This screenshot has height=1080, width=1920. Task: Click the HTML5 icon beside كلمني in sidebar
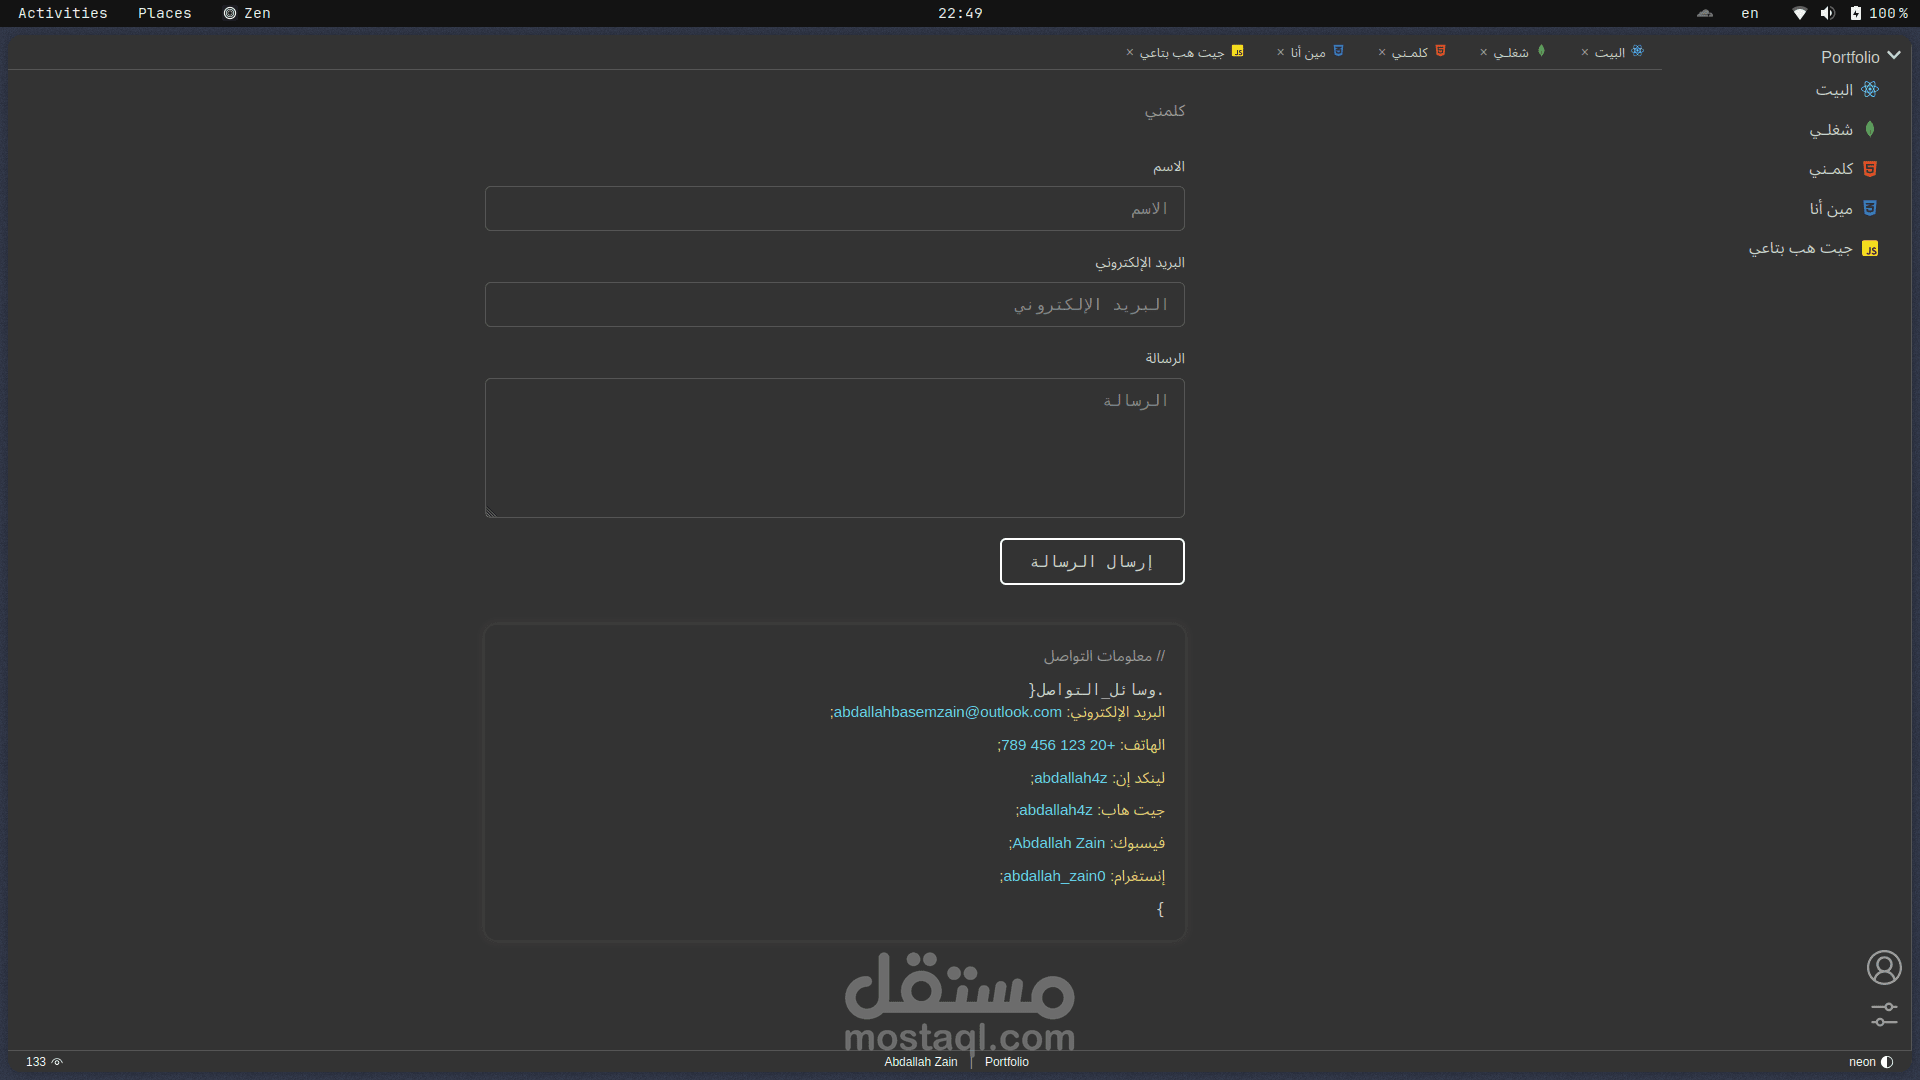pos(1870,169)
